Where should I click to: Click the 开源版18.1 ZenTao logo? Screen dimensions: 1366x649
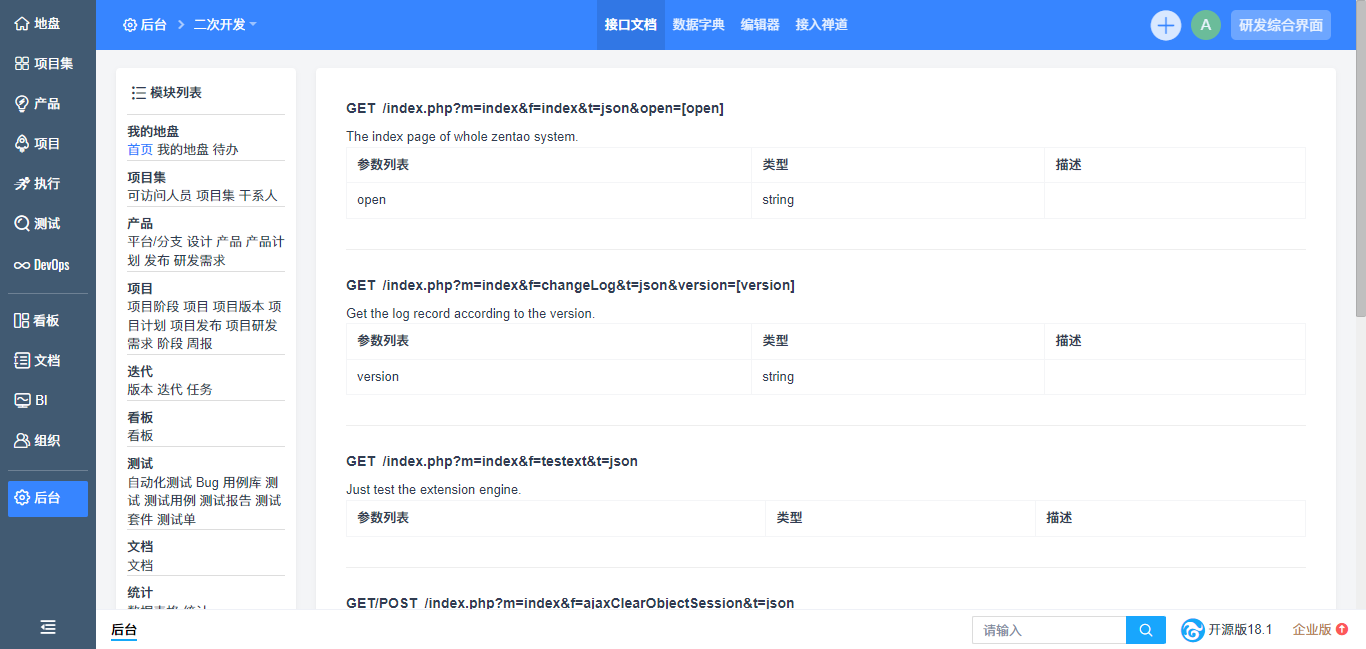tap(1193, 630)
